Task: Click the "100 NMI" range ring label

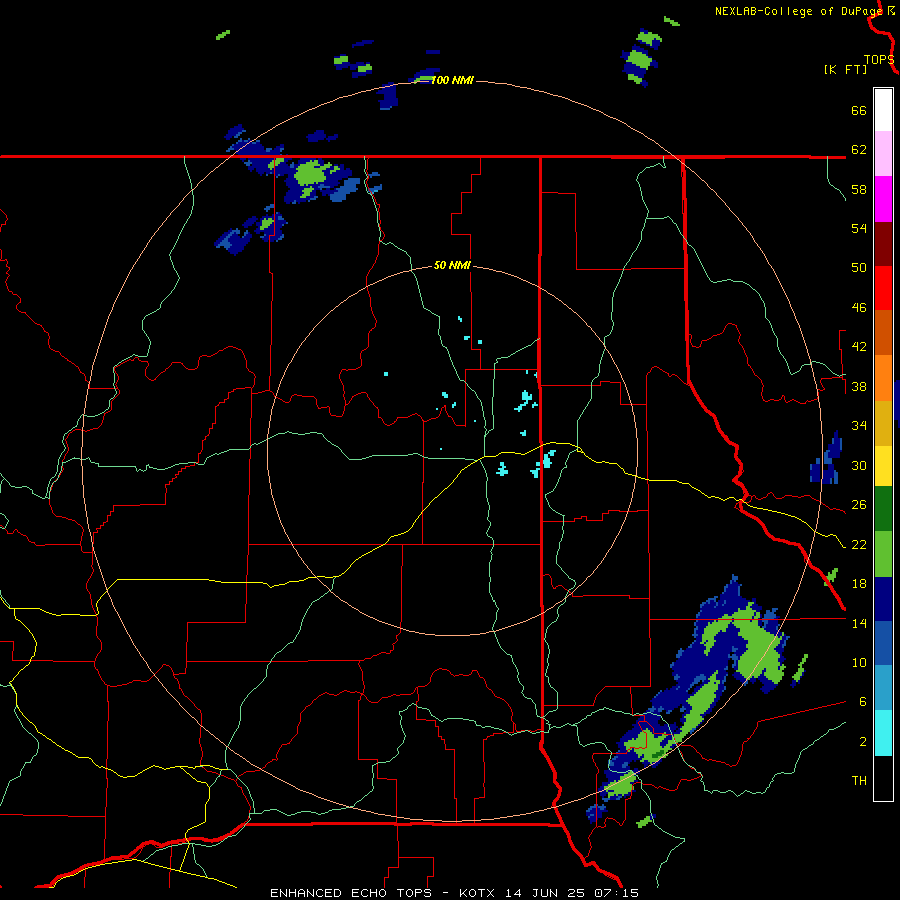Action: click(452, 80)
